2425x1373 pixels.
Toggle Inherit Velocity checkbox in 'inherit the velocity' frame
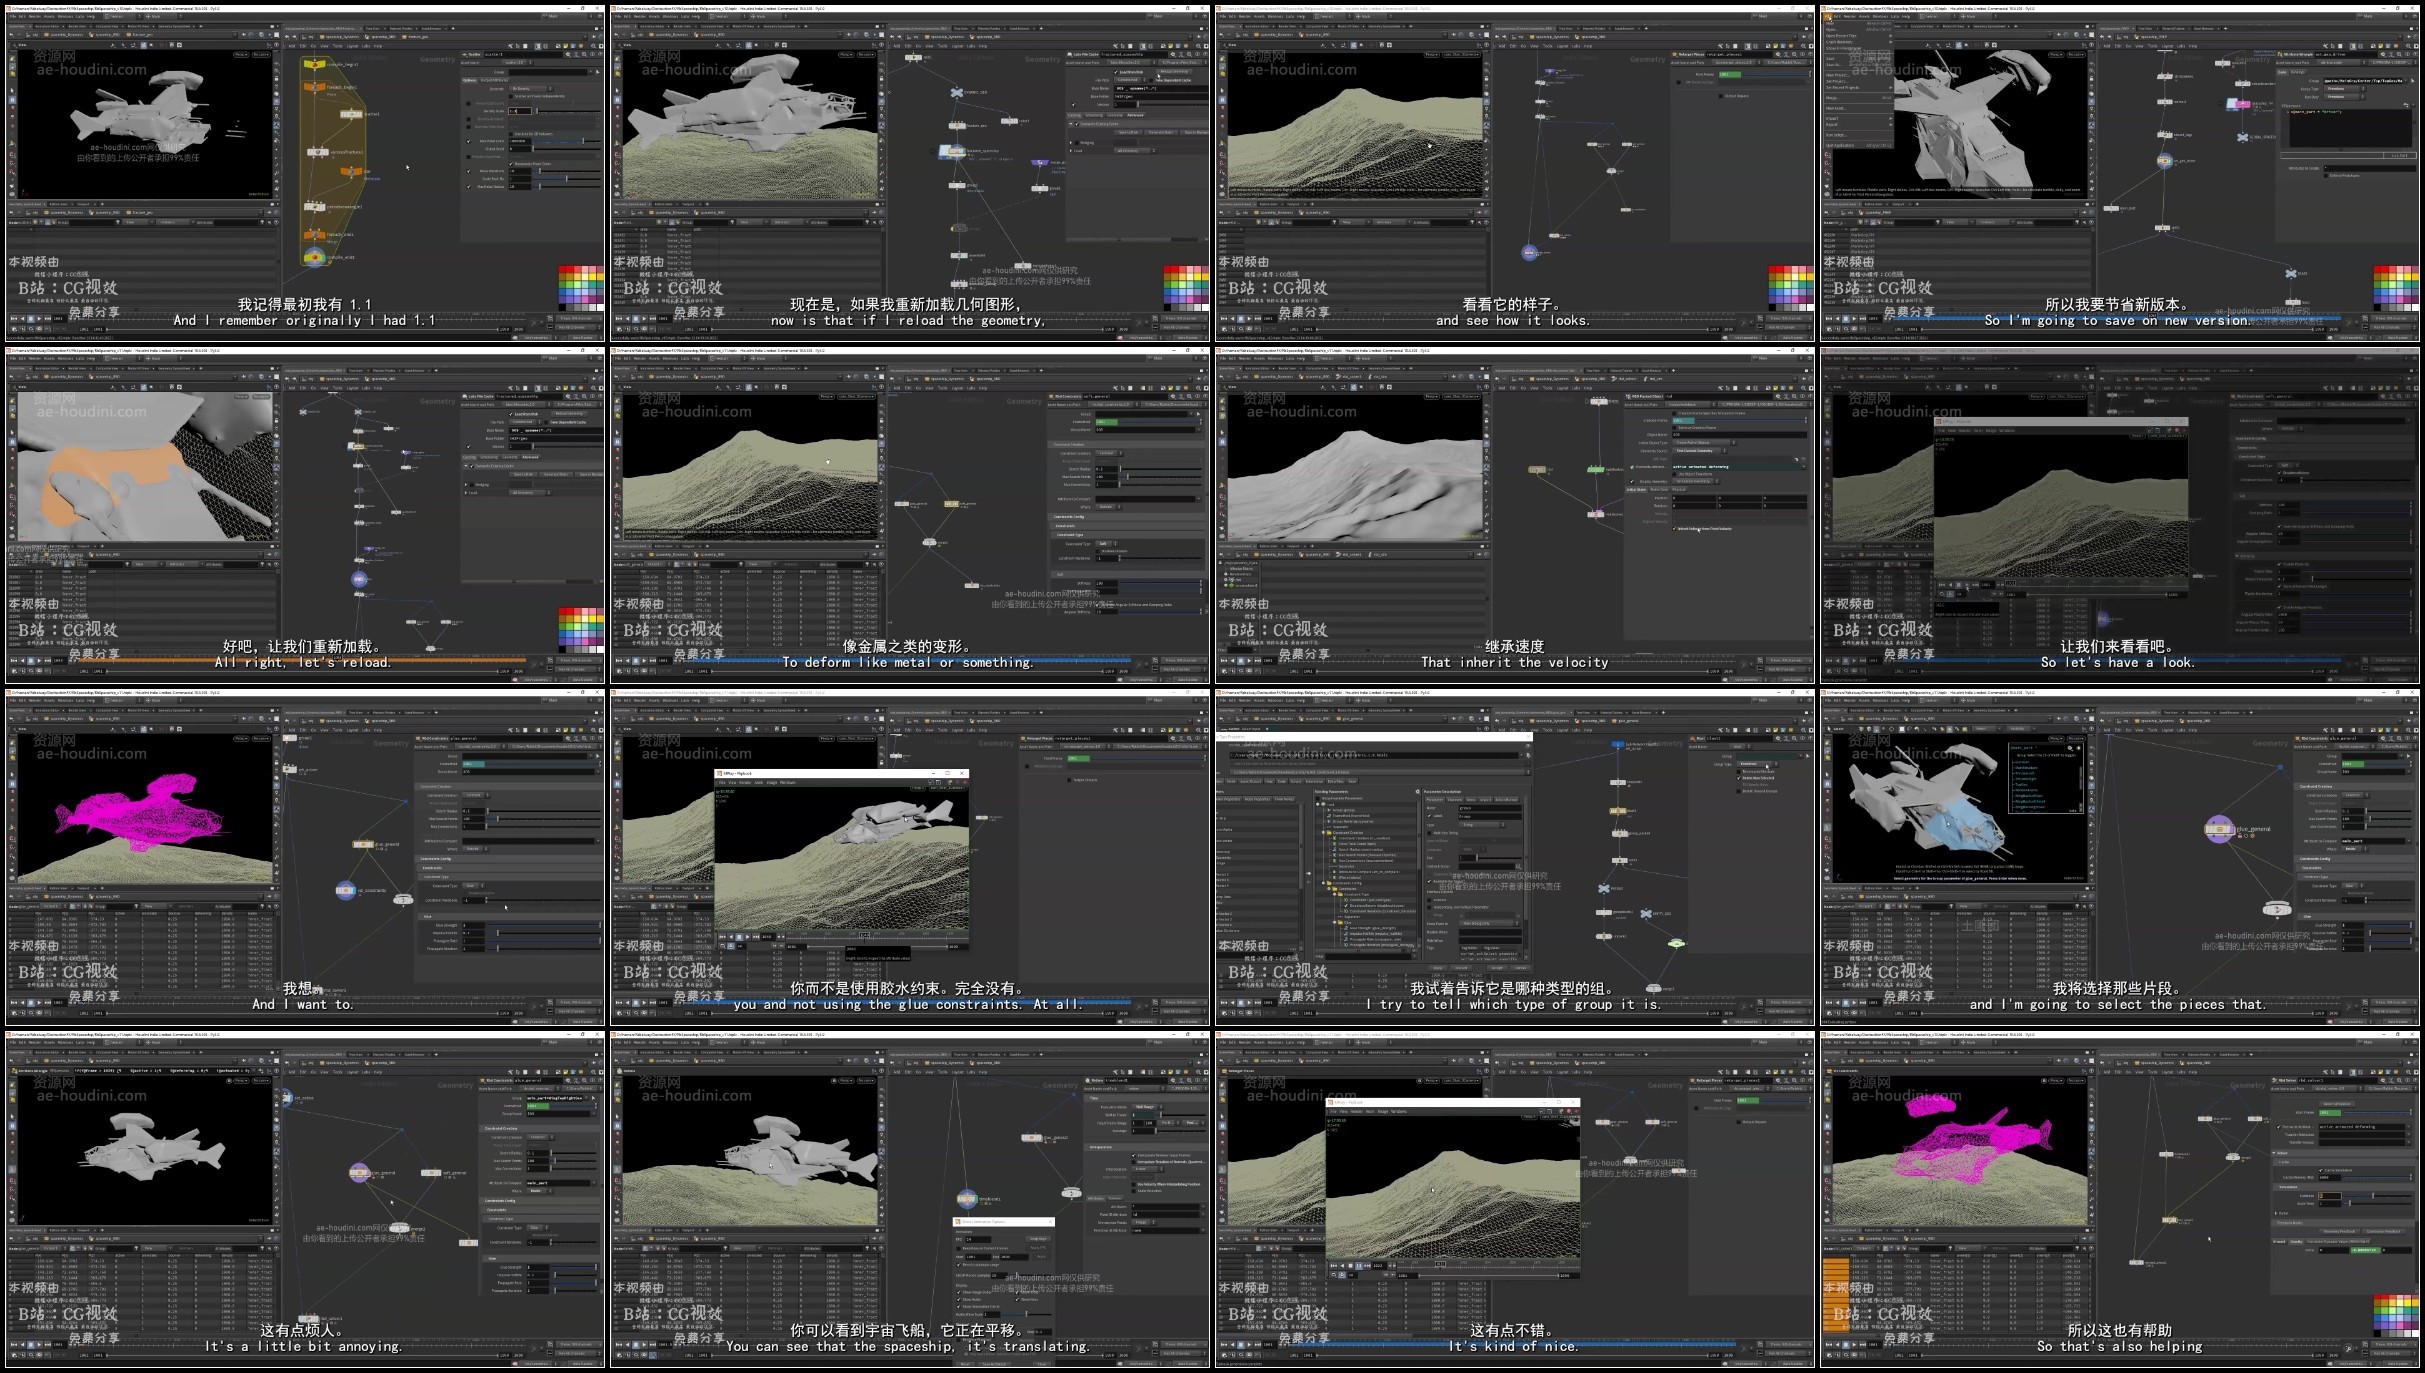point(1674,529)
